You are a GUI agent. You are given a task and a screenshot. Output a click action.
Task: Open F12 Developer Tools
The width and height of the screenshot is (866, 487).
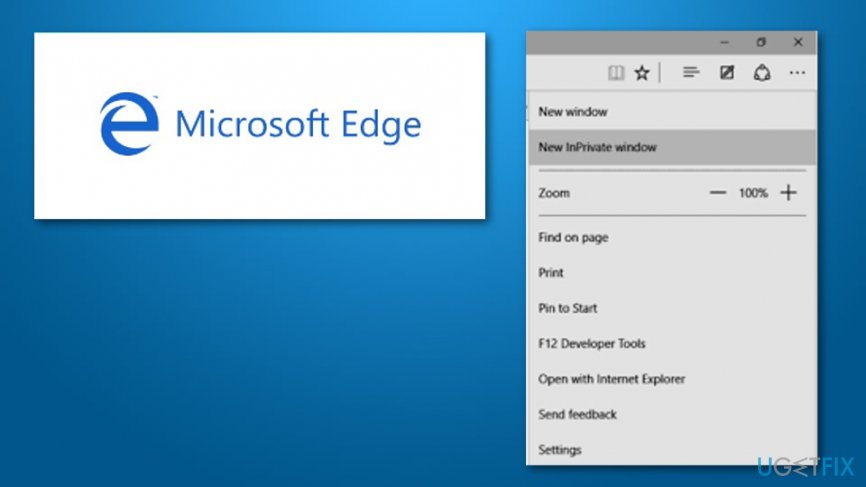point(672,343)
